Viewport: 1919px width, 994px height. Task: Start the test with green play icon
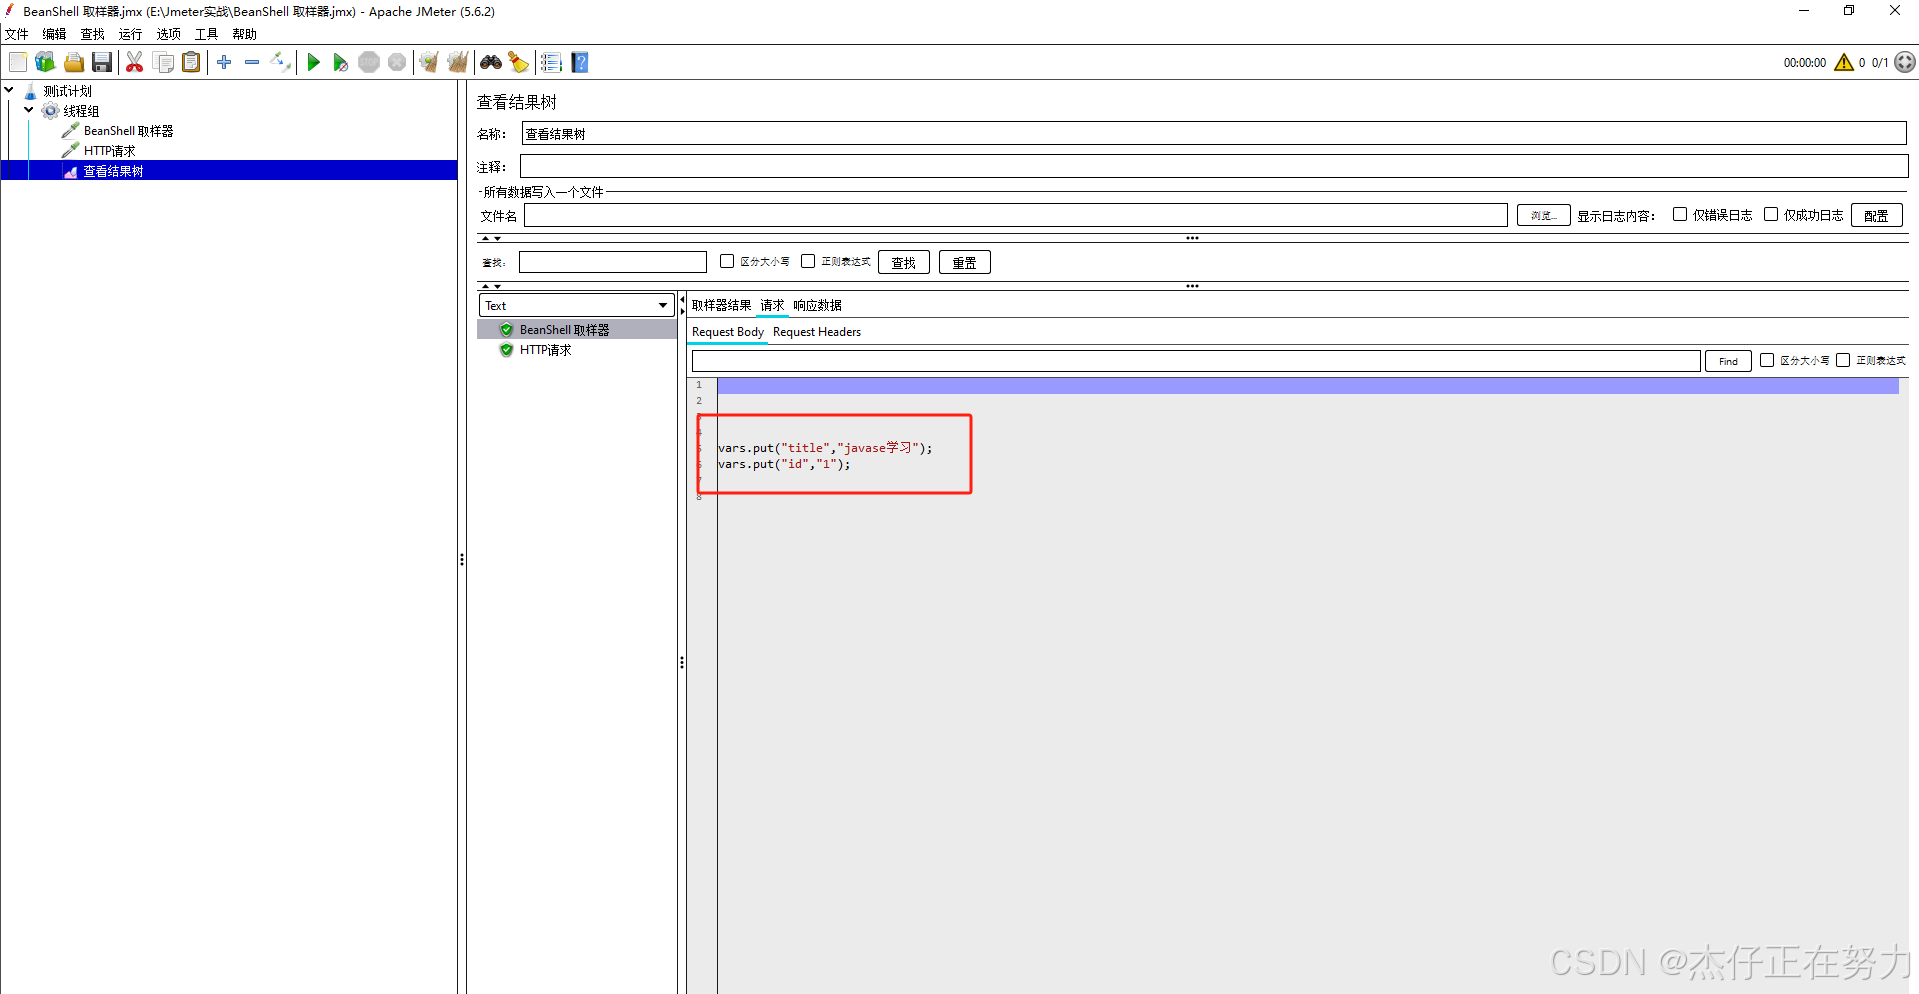point(313,62)
